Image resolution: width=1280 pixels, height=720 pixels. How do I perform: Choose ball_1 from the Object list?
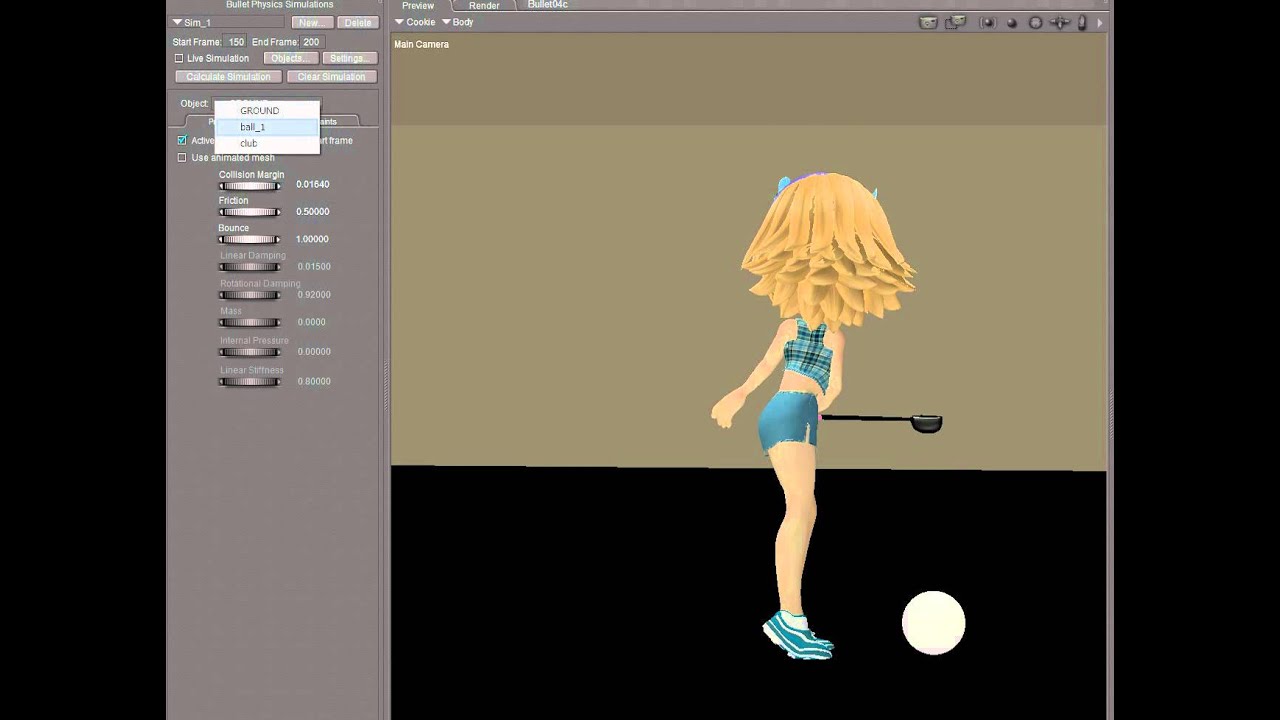click(x=267, y=127)
